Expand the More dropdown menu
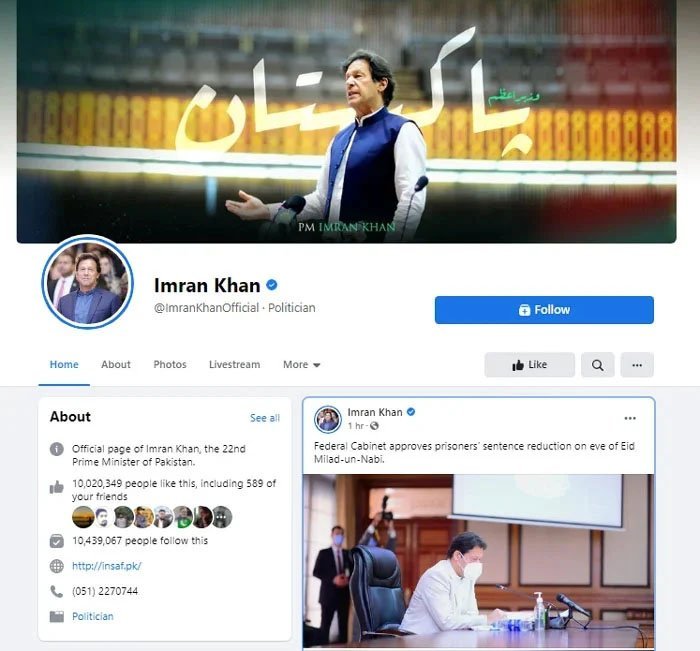This screenshot has height=651, width=700. pos(301,365)
